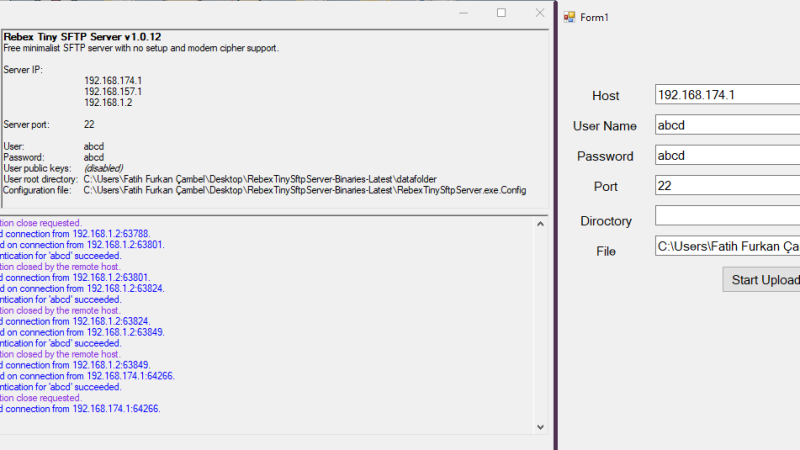Click log line 'on connection from 192.168.1.2:63824'

(x=82, y=289)
